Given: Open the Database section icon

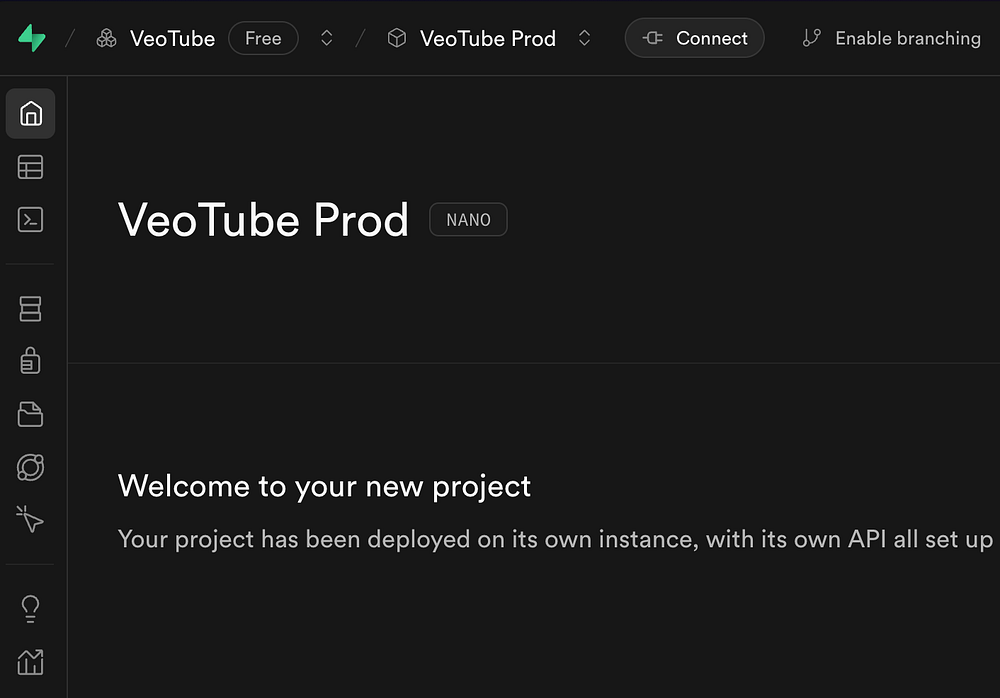Looking at the screenshot, I should pos(31,309).
